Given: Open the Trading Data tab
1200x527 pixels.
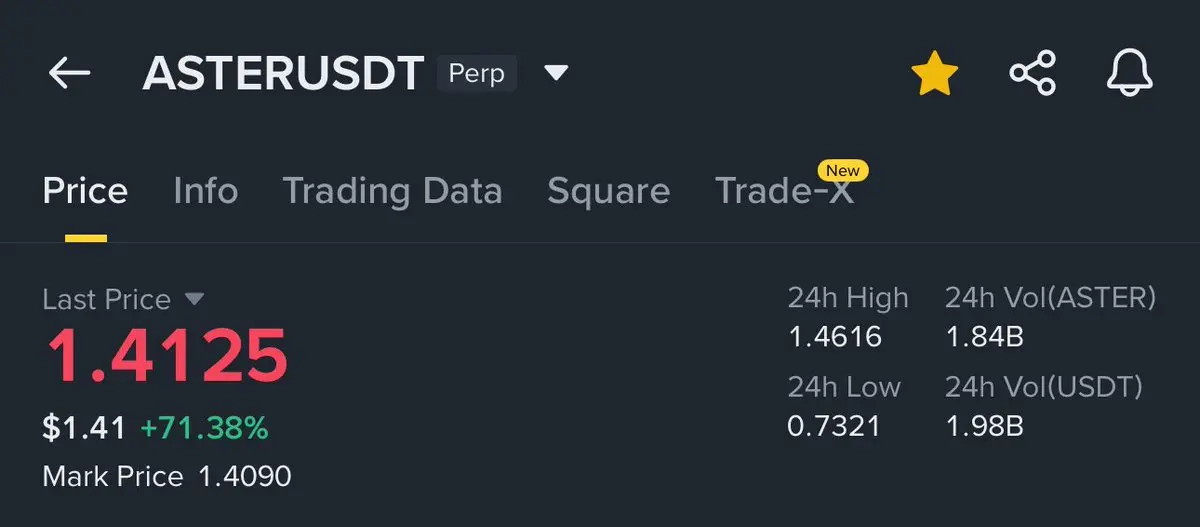Looking at the screenshot, I should [392, 191].
